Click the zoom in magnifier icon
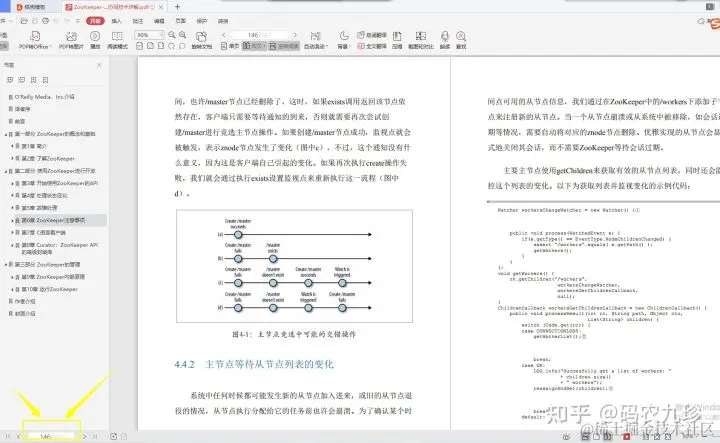The width and height of the screenshot is (720, 443). 183,35
